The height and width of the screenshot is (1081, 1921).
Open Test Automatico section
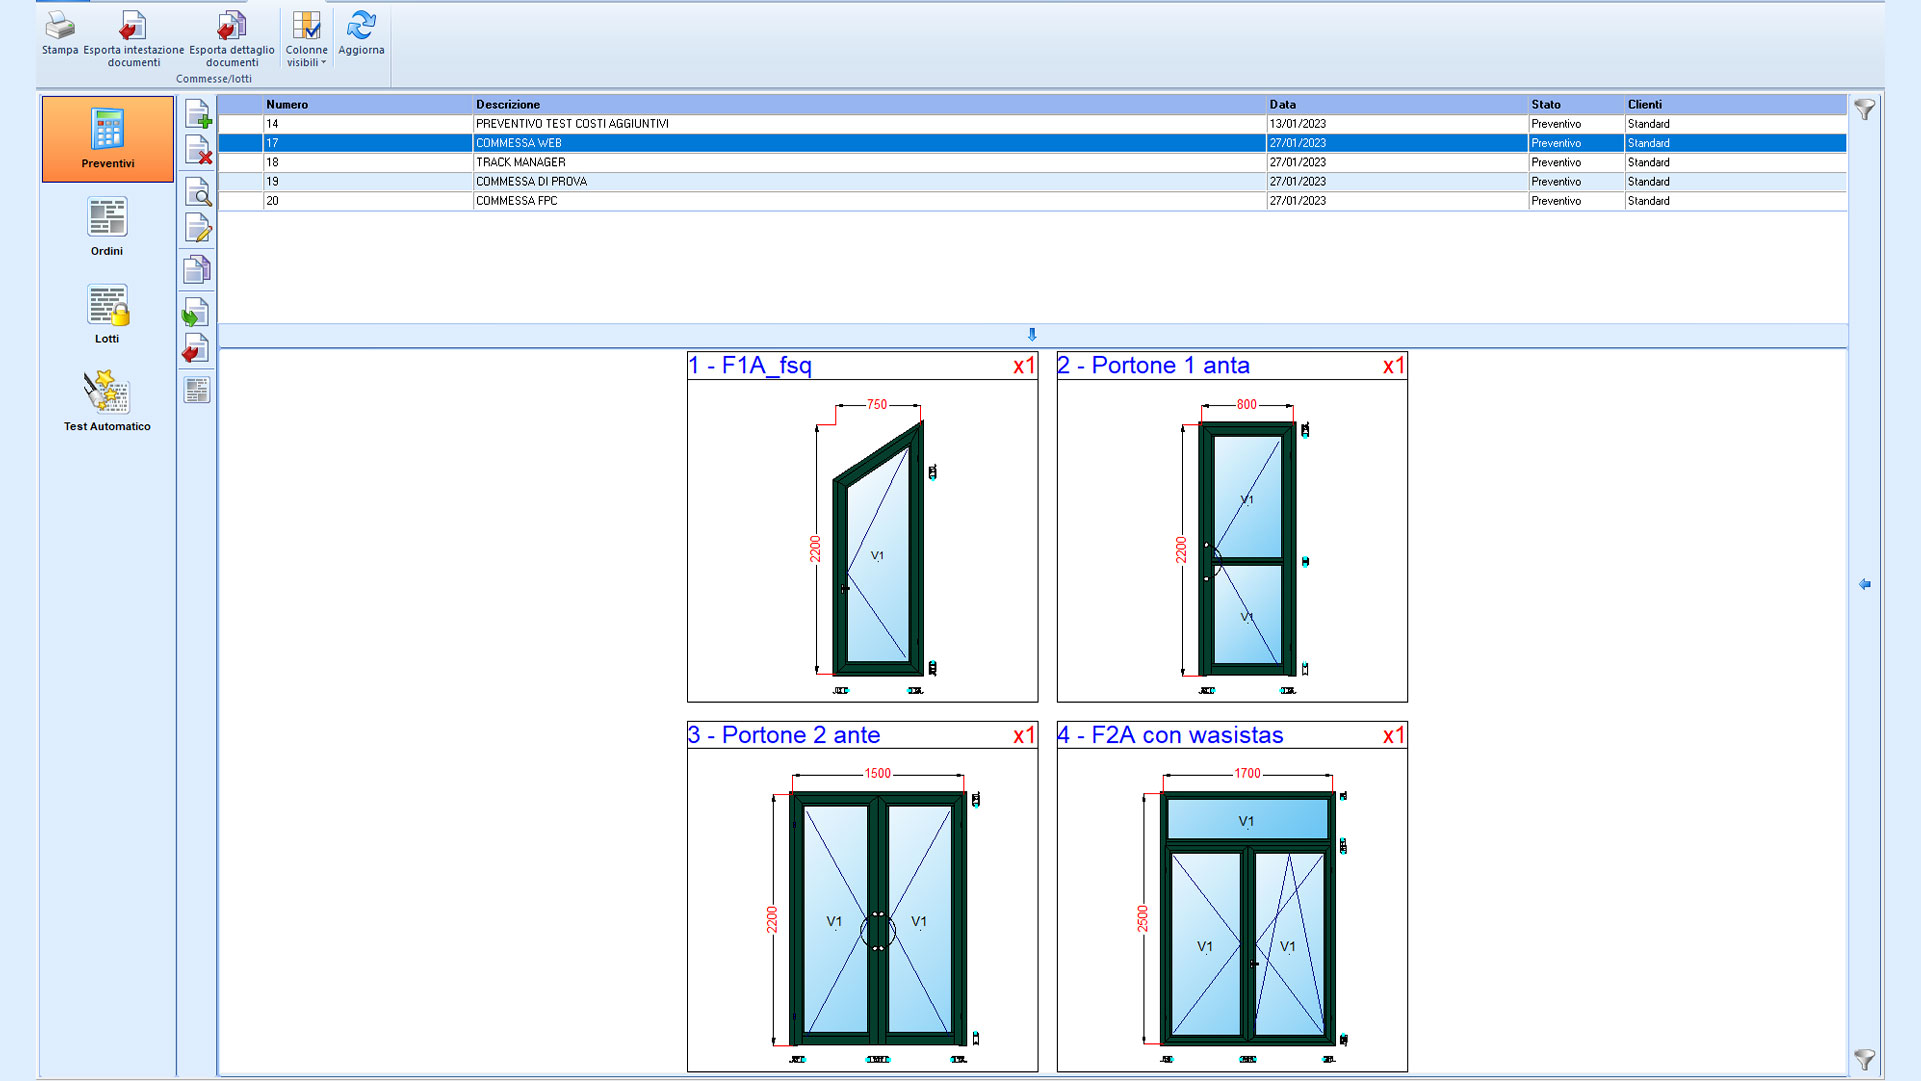[107, 401]
